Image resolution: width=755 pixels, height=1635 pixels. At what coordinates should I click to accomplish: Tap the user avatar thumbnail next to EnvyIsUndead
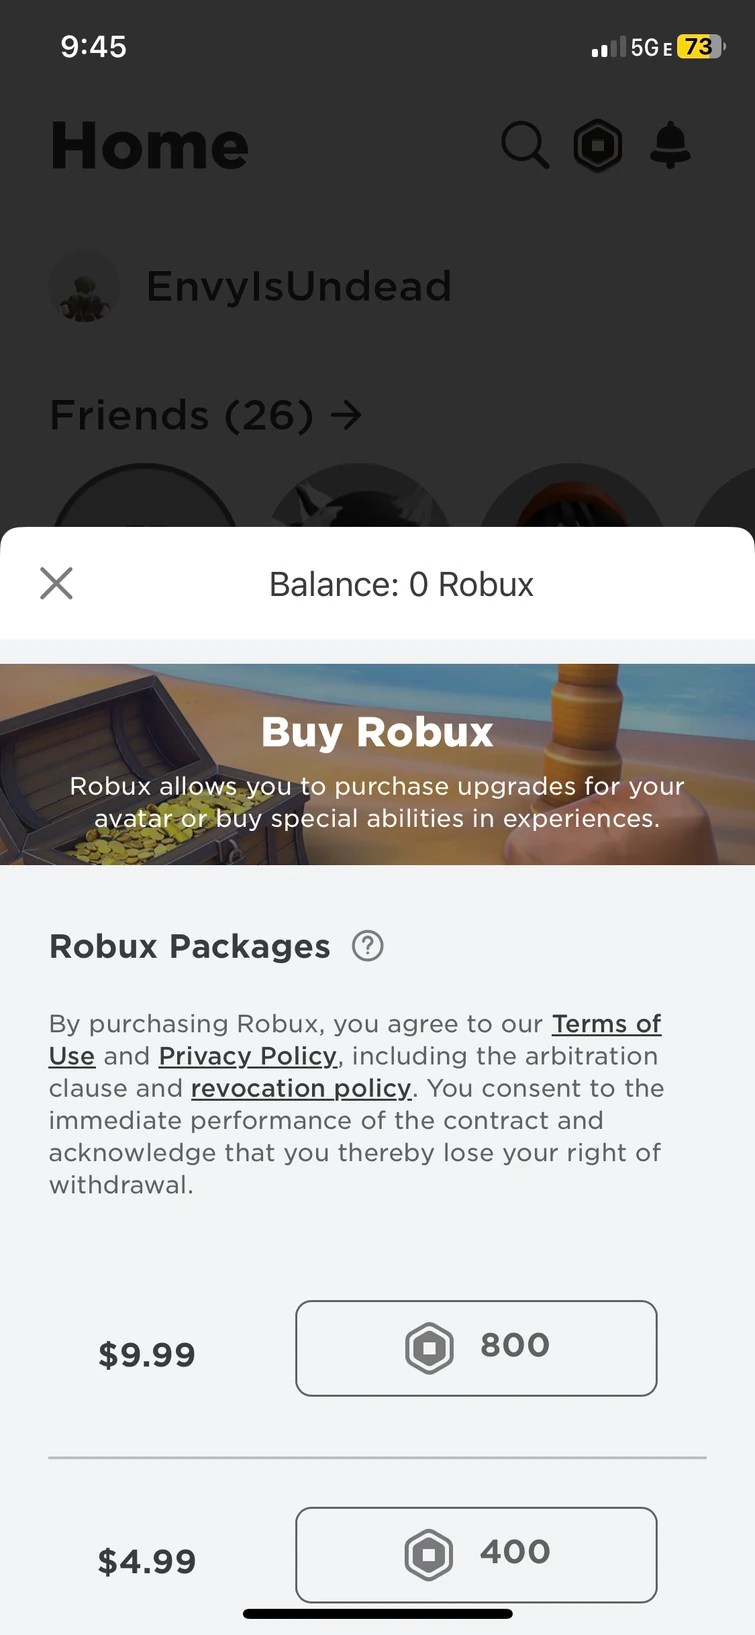pos(84,285)
